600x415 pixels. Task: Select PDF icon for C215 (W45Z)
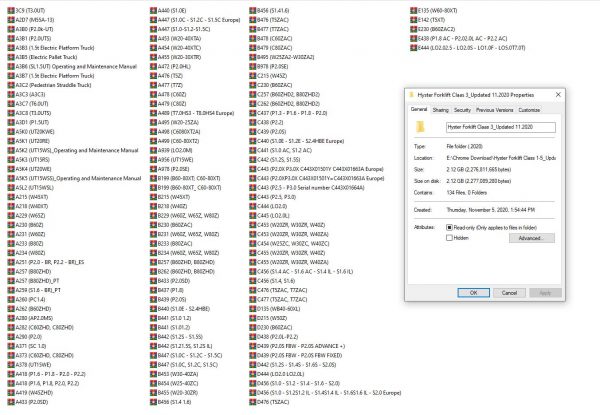pyautogui.click(x=253, y=76)
